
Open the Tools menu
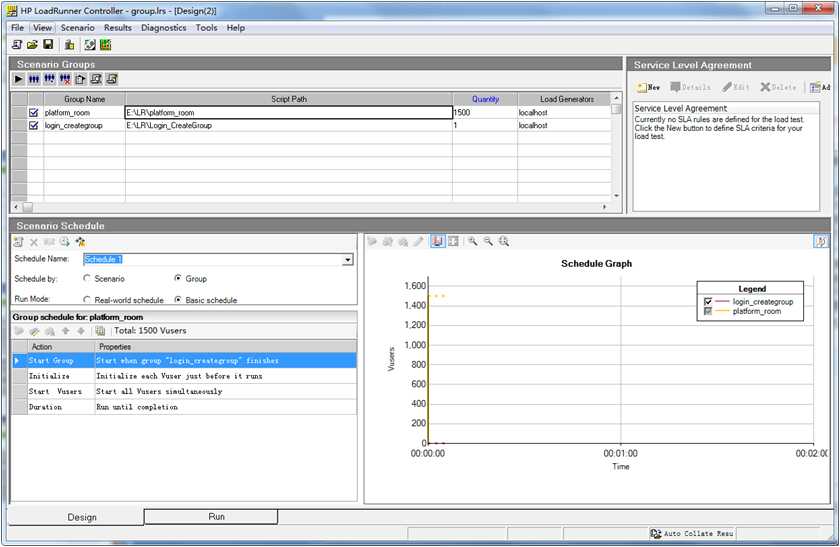[x=206, y=28]
